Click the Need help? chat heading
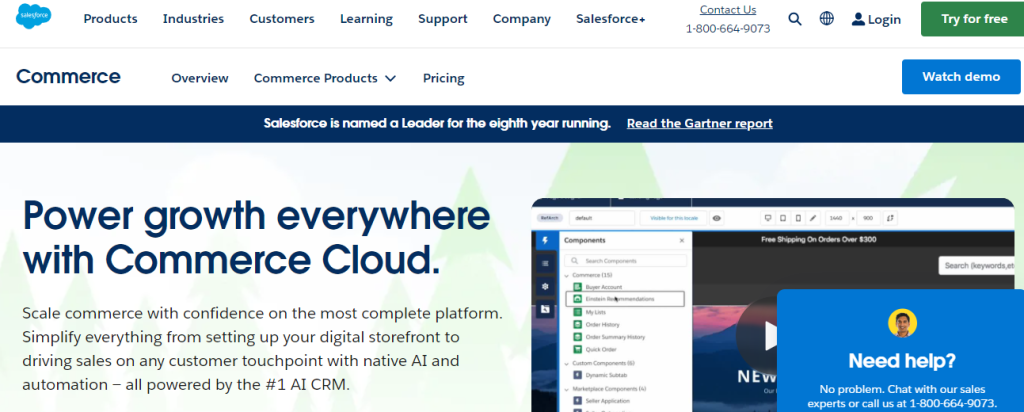This screenshot has width=1024, height=412. pos(902,360)
